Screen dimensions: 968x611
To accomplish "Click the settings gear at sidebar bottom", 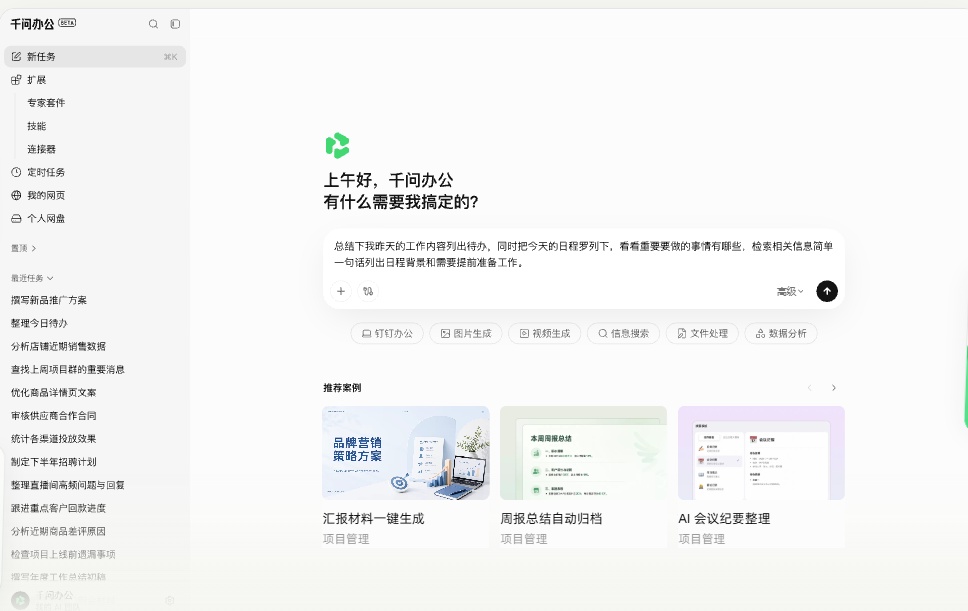I will pos(170,600).
